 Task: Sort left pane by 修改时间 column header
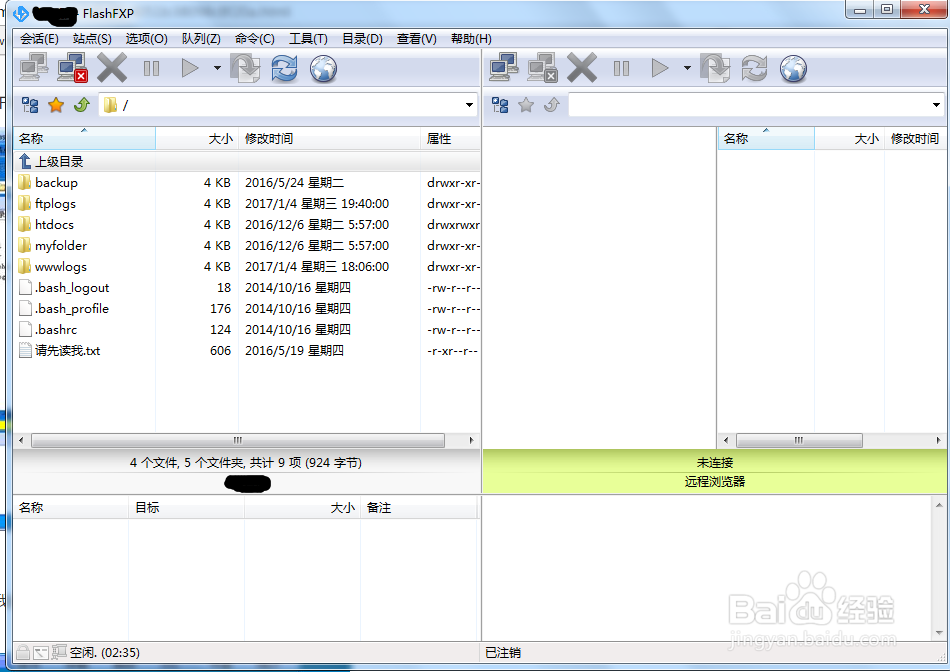click(330, 139)
